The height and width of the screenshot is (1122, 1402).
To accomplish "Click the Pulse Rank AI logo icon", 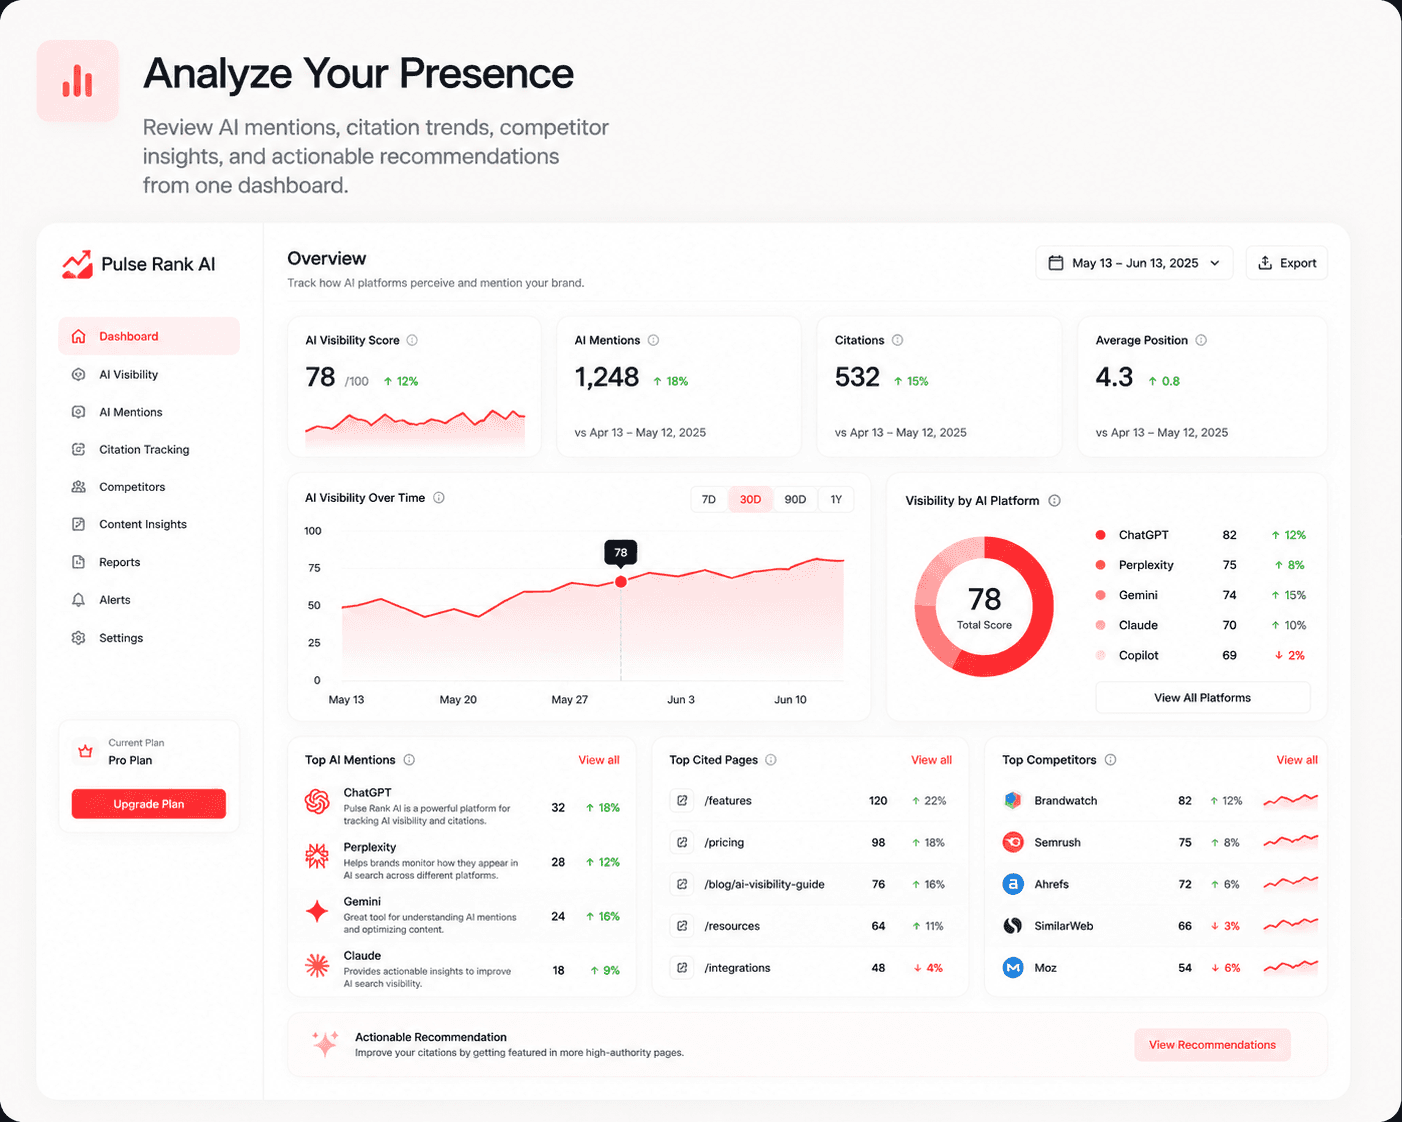I will 77,264.
